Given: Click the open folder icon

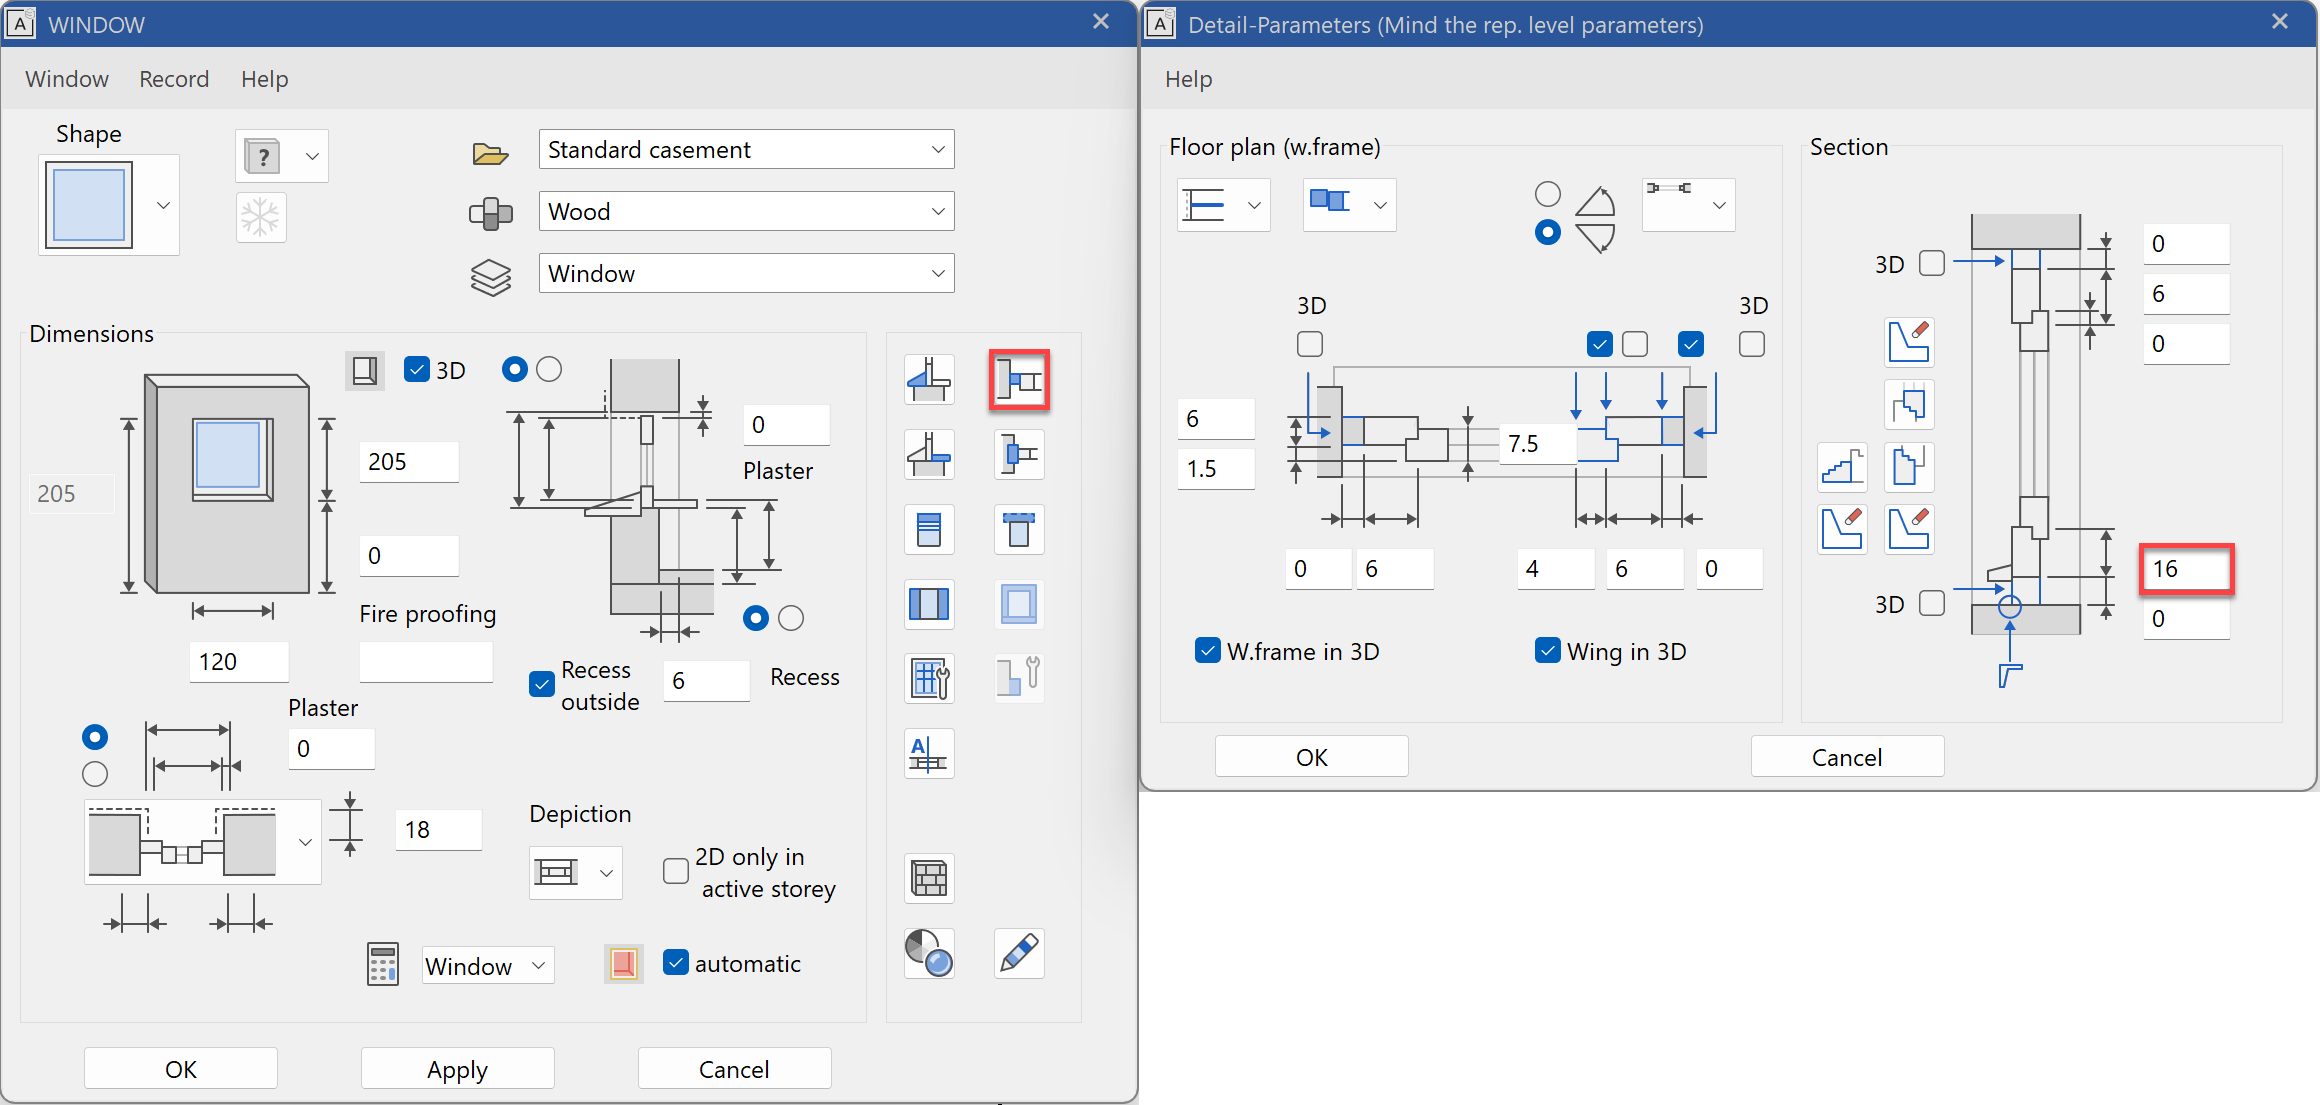Looking at the screenshot, I should coord(490,152).
